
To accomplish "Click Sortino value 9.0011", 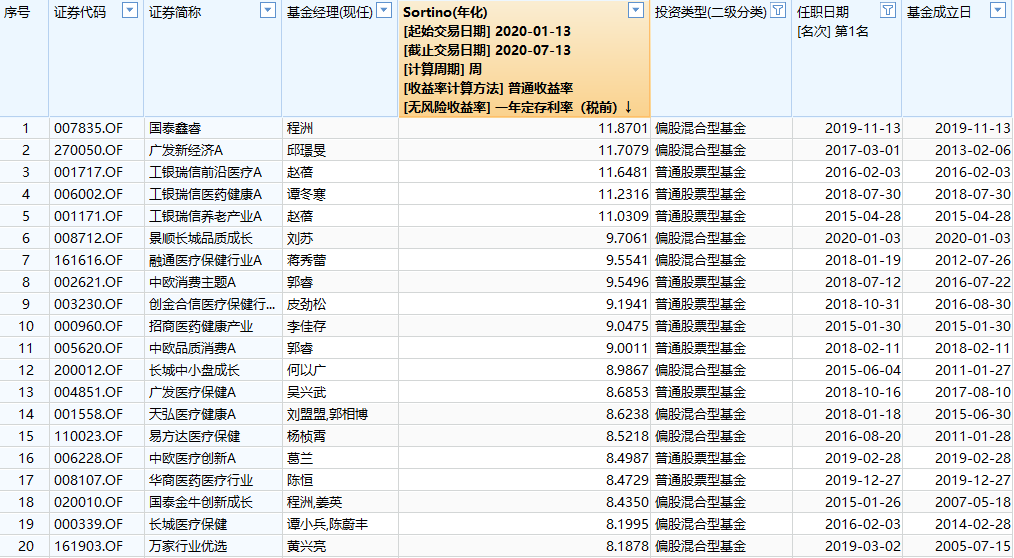I will pyautogui.click(x=627, y=348).
